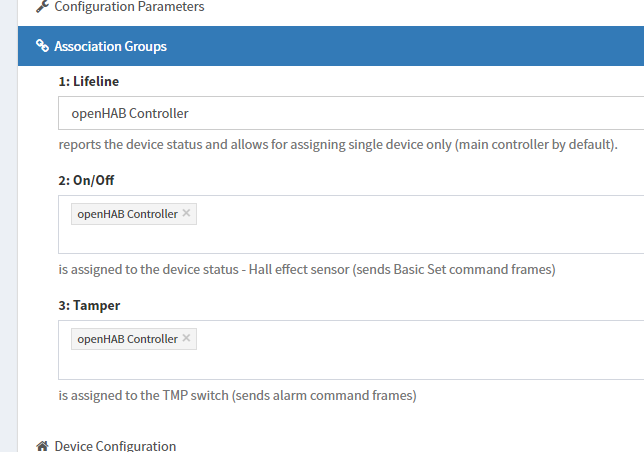
Task: Click the Lifeline device status description text
Action: pos(338,144)
